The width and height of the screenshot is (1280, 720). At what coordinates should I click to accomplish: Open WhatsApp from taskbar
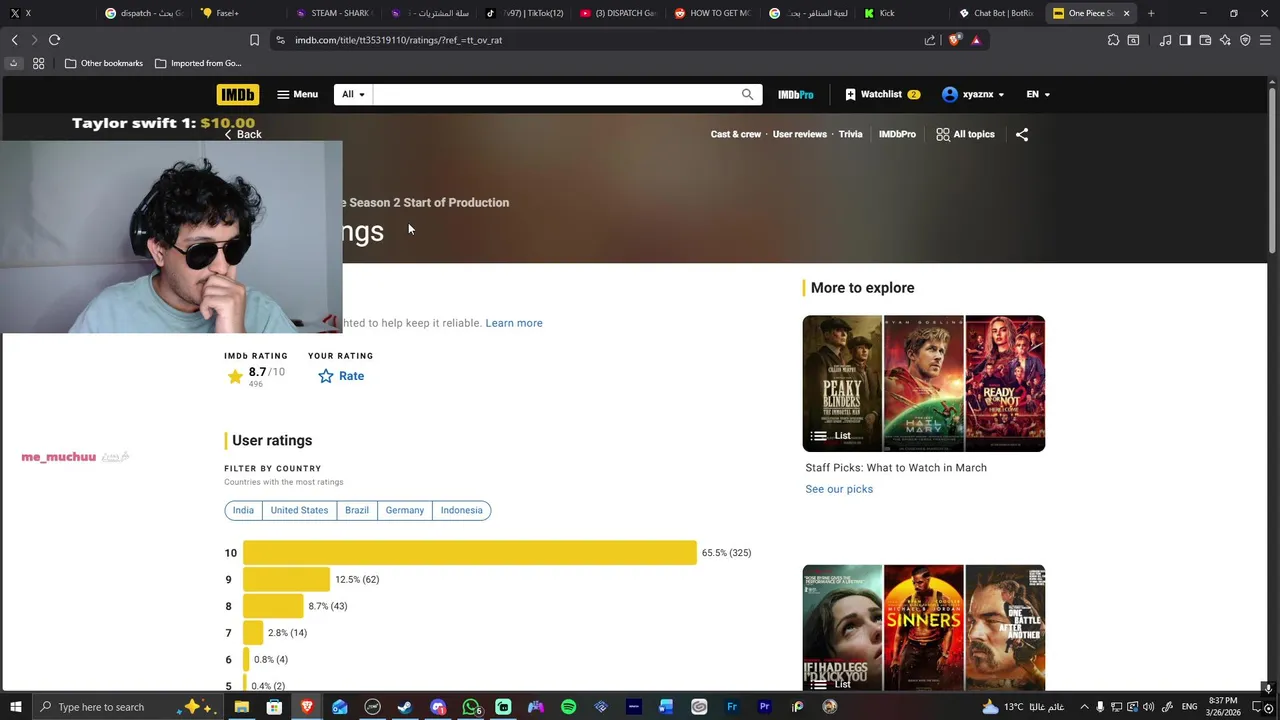coord(471,707)
